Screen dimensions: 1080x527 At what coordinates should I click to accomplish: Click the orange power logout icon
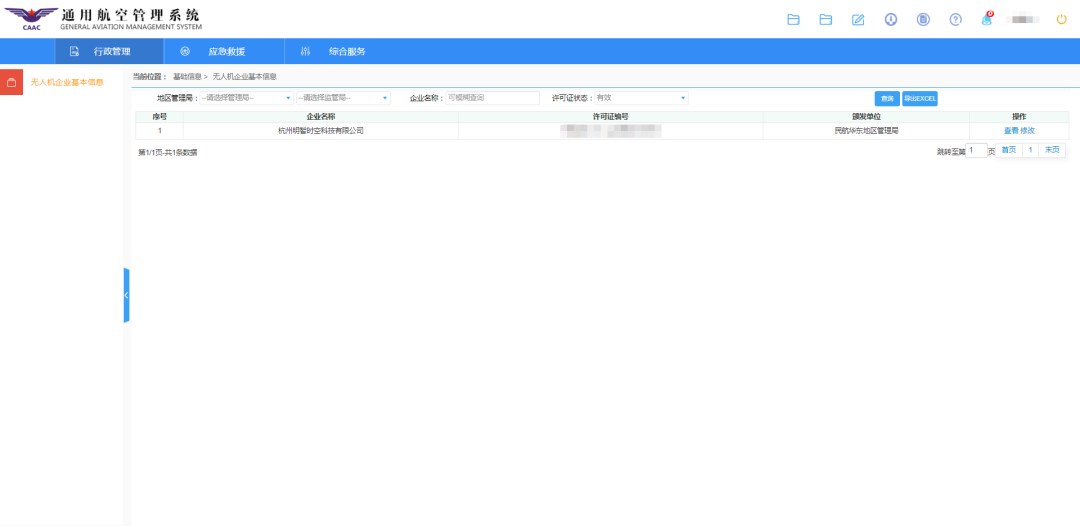pos(1062,19)
